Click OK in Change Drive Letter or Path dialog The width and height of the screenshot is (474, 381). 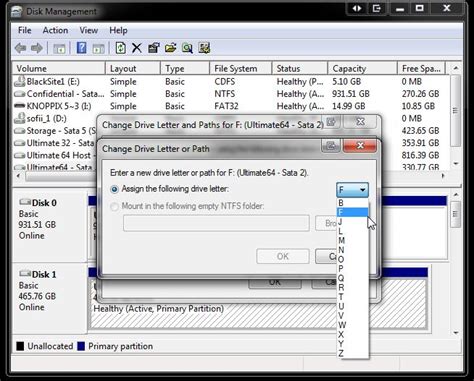pyautogui.click(x=283, y=256)
